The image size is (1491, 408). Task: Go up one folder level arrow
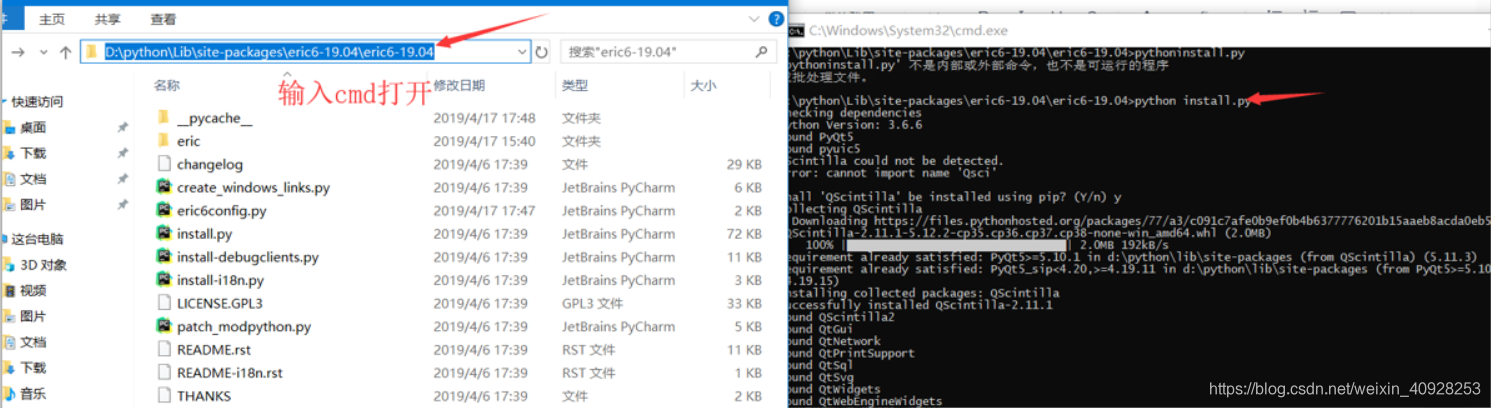click(65, 52)
